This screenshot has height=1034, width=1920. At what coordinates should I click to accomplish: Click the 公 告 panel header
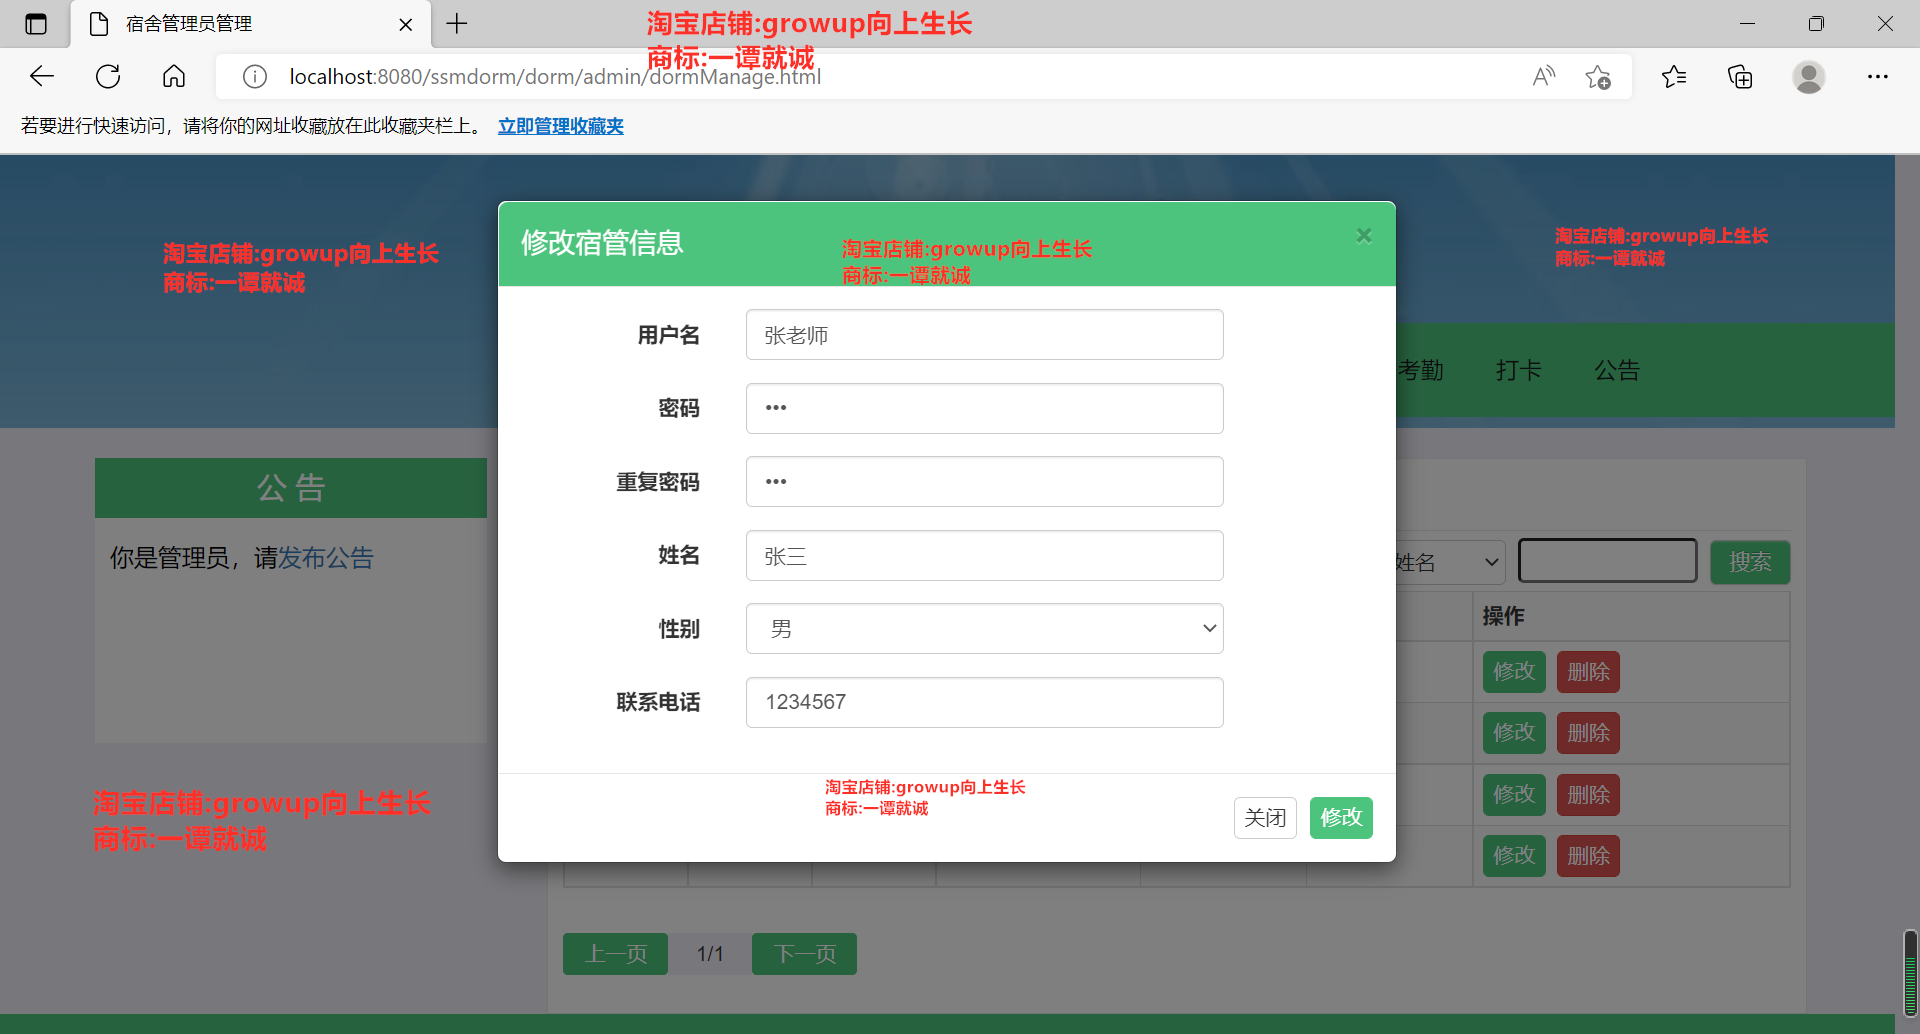[291, 488]
